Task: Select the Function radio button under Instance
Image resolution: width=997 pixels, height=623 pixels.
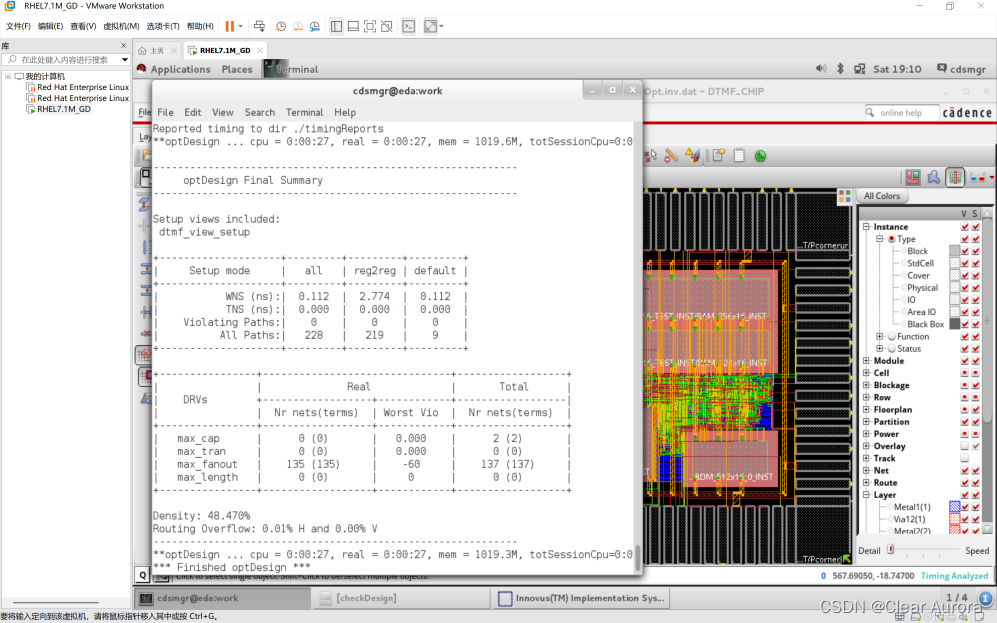Action: 891,336
